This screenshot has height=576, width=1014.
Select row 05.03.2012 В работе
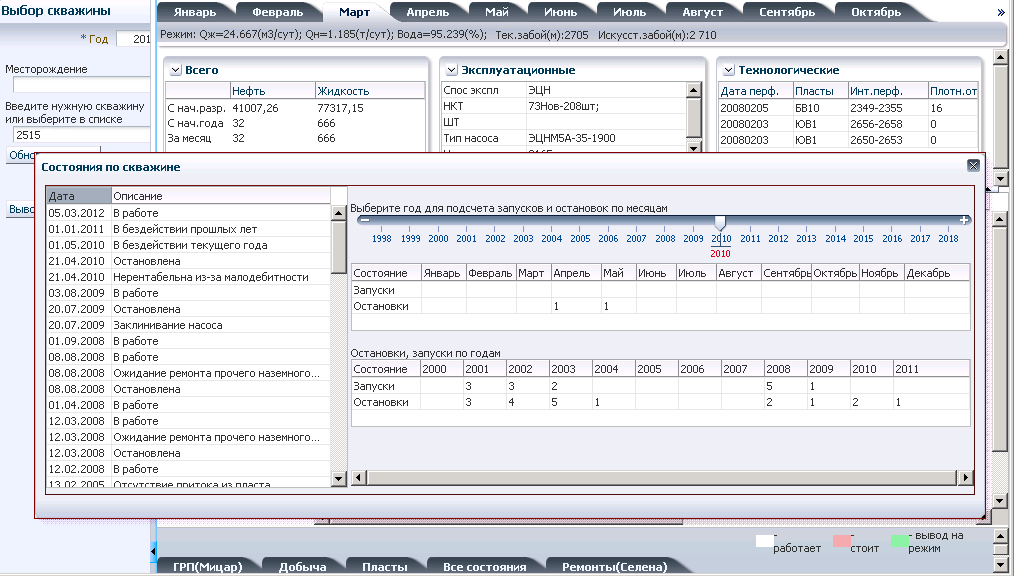click(188, 213)
